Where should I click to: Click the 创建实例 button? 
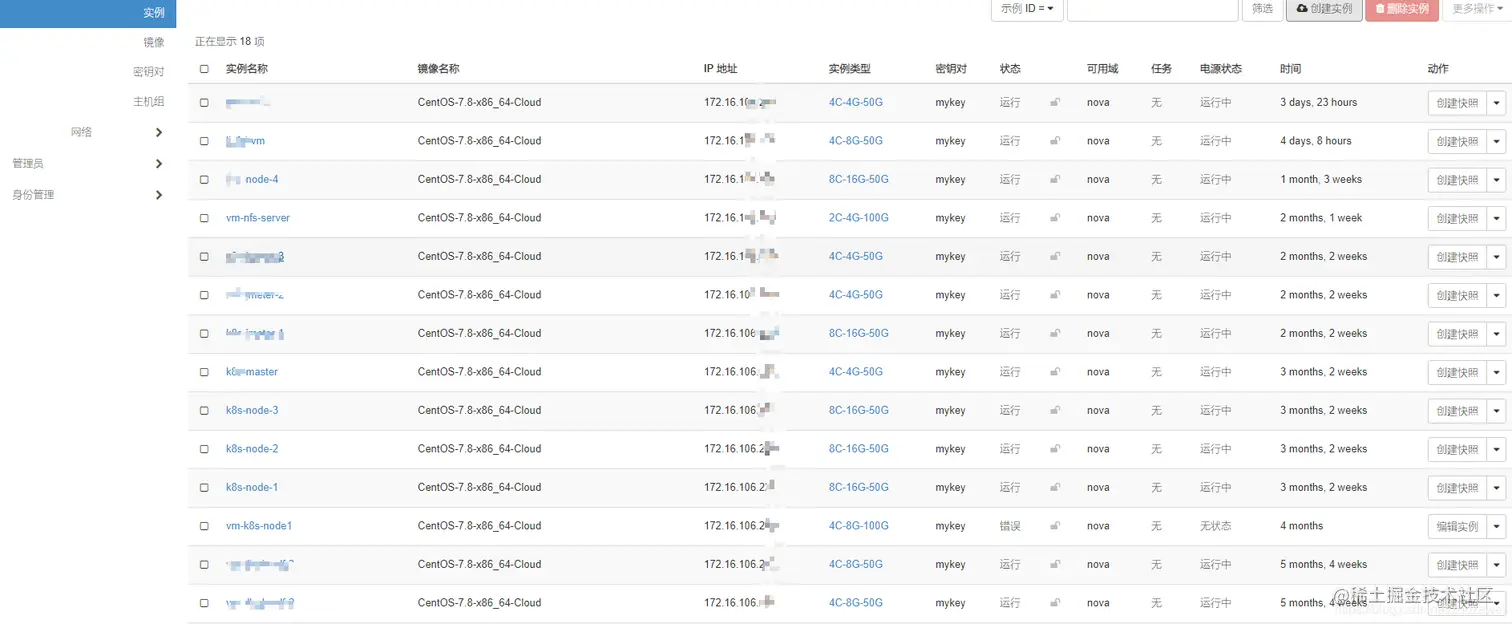pyautogui.click(x=1324, y=9)
